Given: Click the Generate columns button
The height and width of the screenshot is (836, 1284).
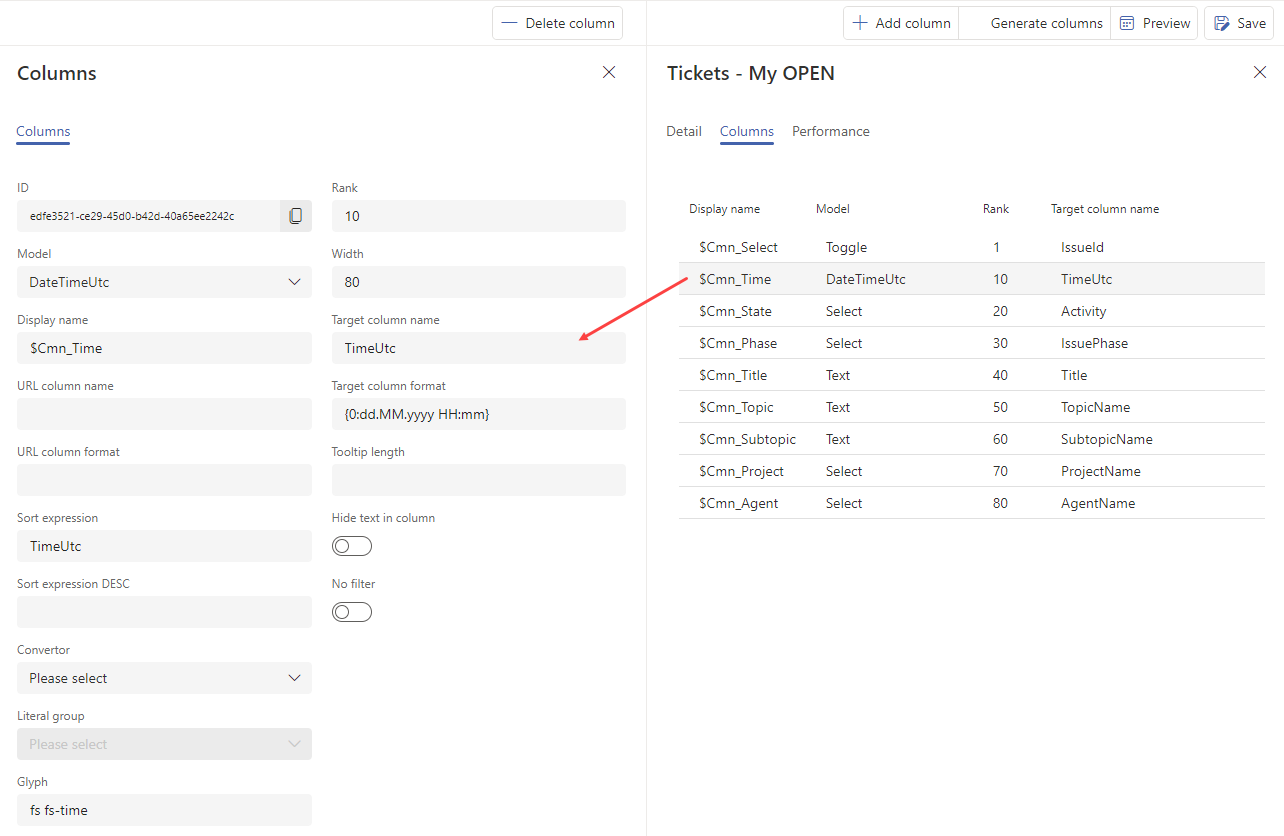Looking at the screenshot, I should point(1035,23).
